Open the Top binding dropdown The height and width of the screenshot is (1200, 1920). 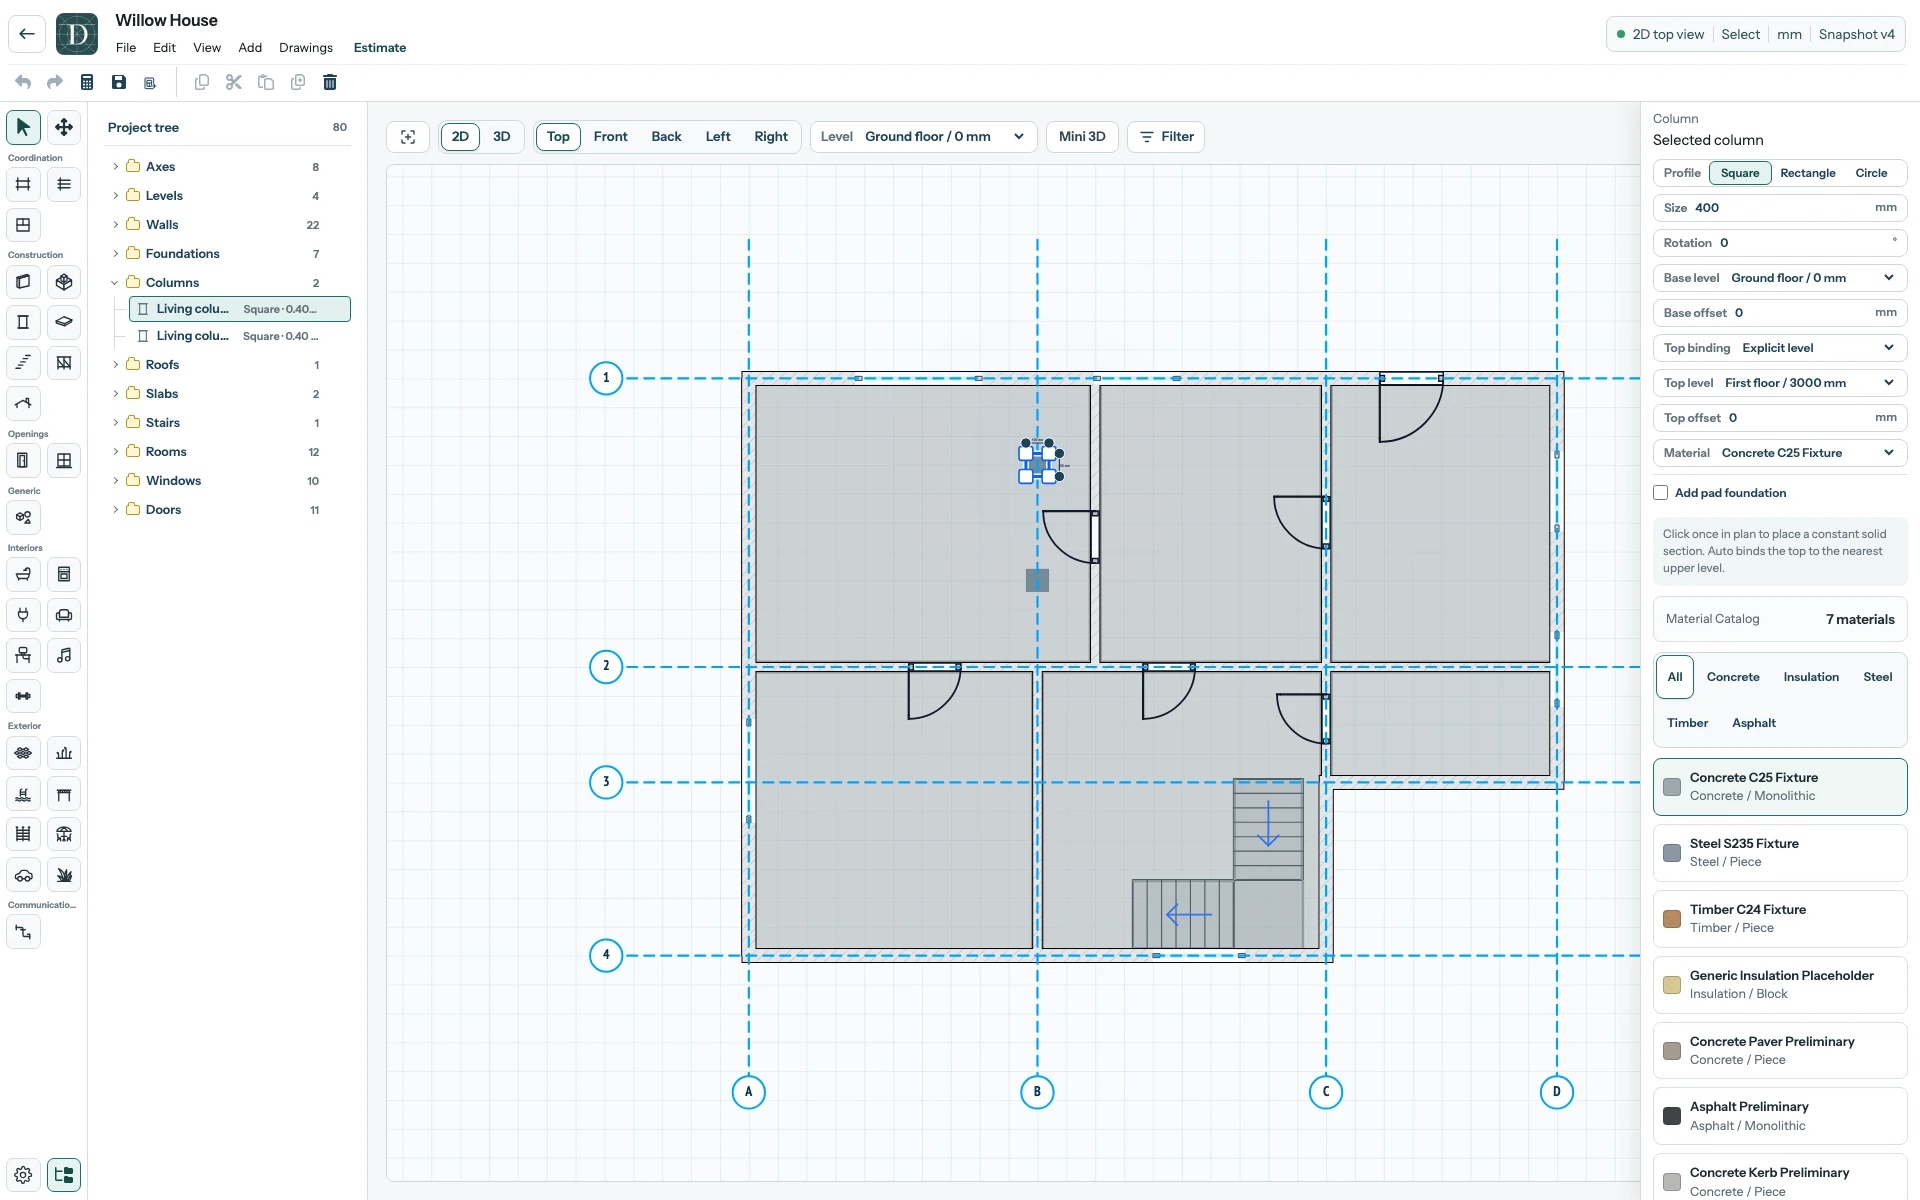[1780, 348]
